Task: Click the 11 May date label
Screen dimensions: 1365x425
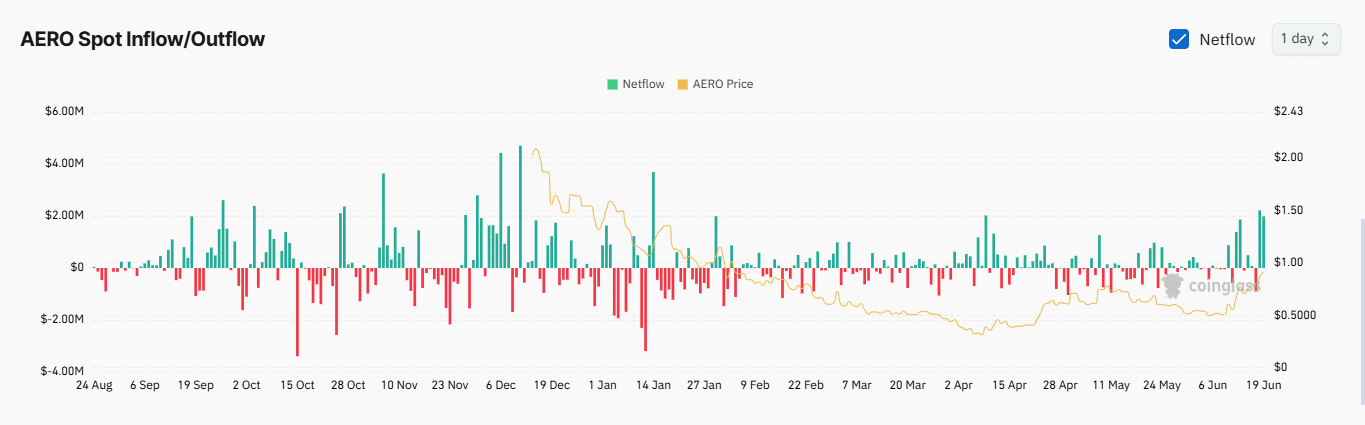Action: click(x=1111, y=385)
